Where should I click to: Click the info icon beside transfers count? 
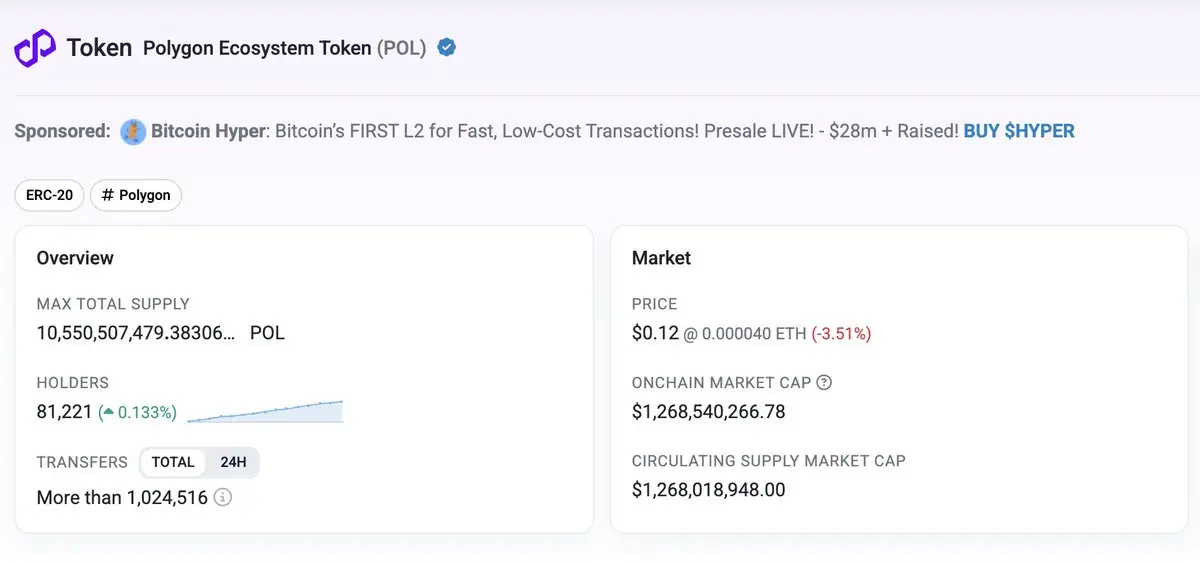223,497
